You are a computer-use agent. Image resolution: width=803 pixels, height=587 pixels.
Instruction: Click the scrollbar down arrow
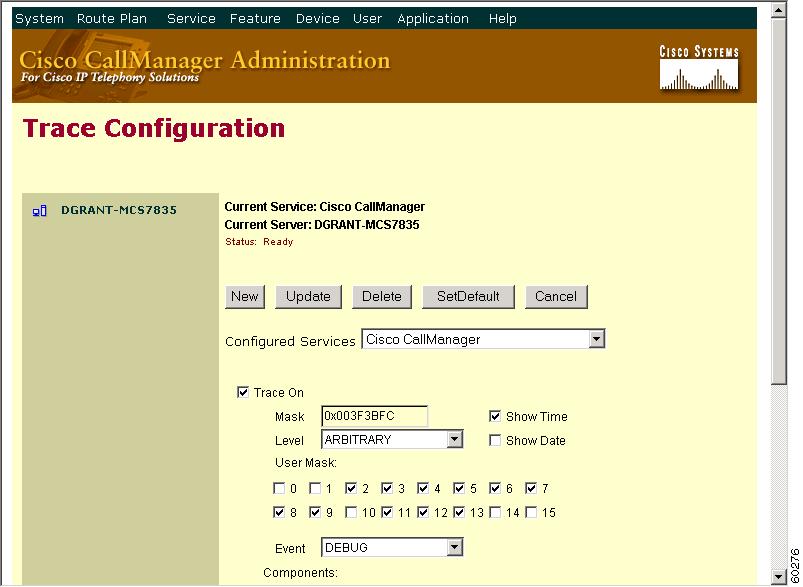(779, 577)
